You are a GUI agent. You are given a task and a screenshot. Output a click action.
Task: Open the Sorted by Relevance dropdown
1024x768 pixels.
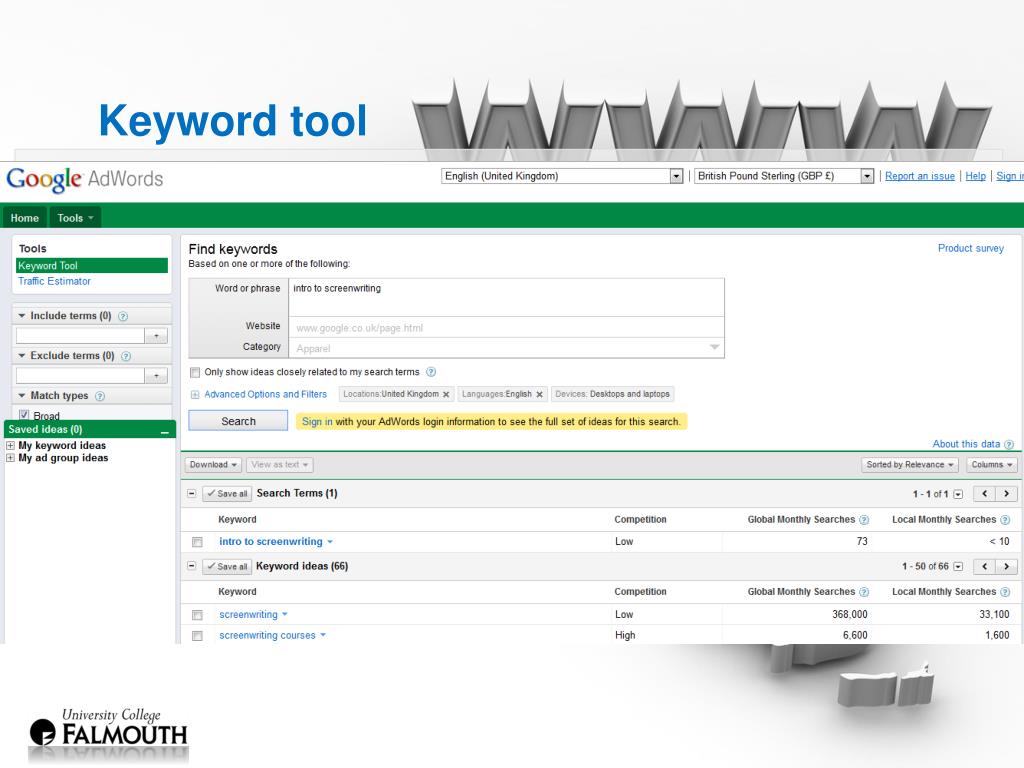pos(910,465)
